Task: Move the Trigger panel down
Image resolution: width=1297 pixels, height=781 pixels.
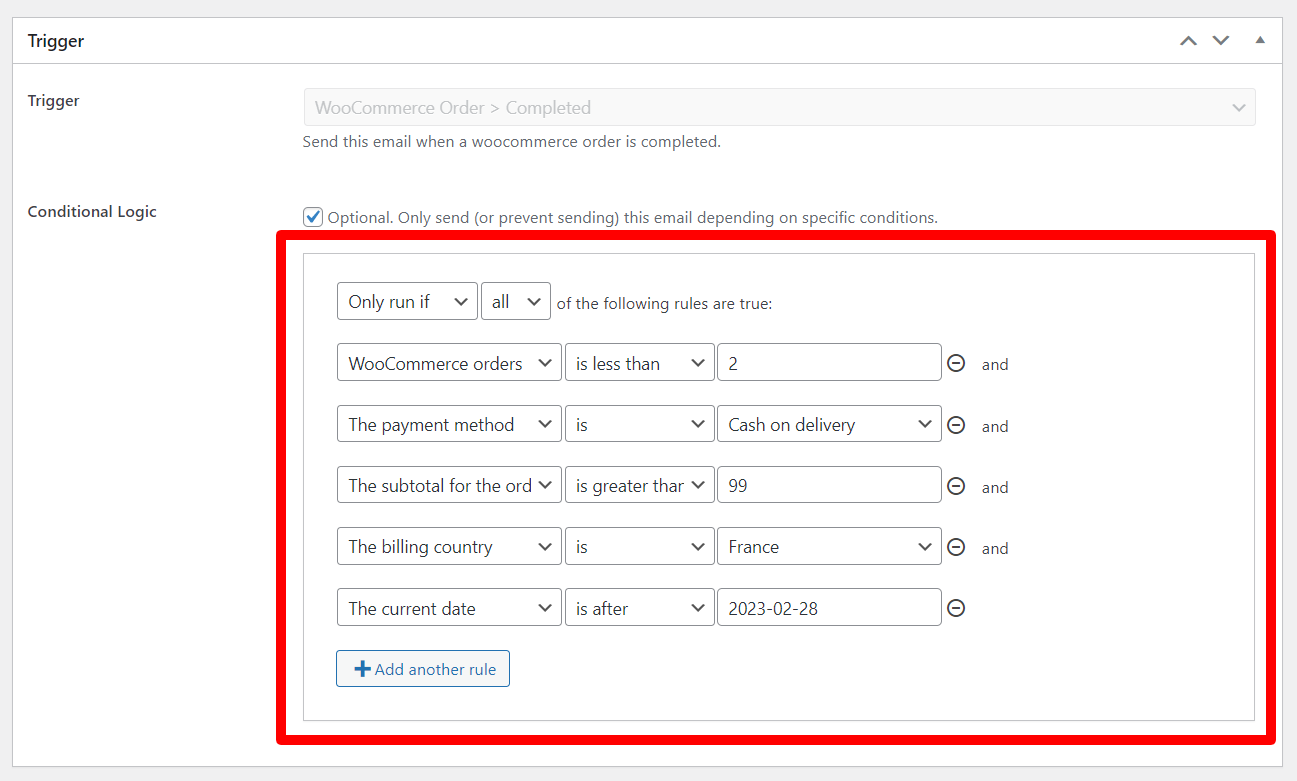Action: tap(1220, 40)
